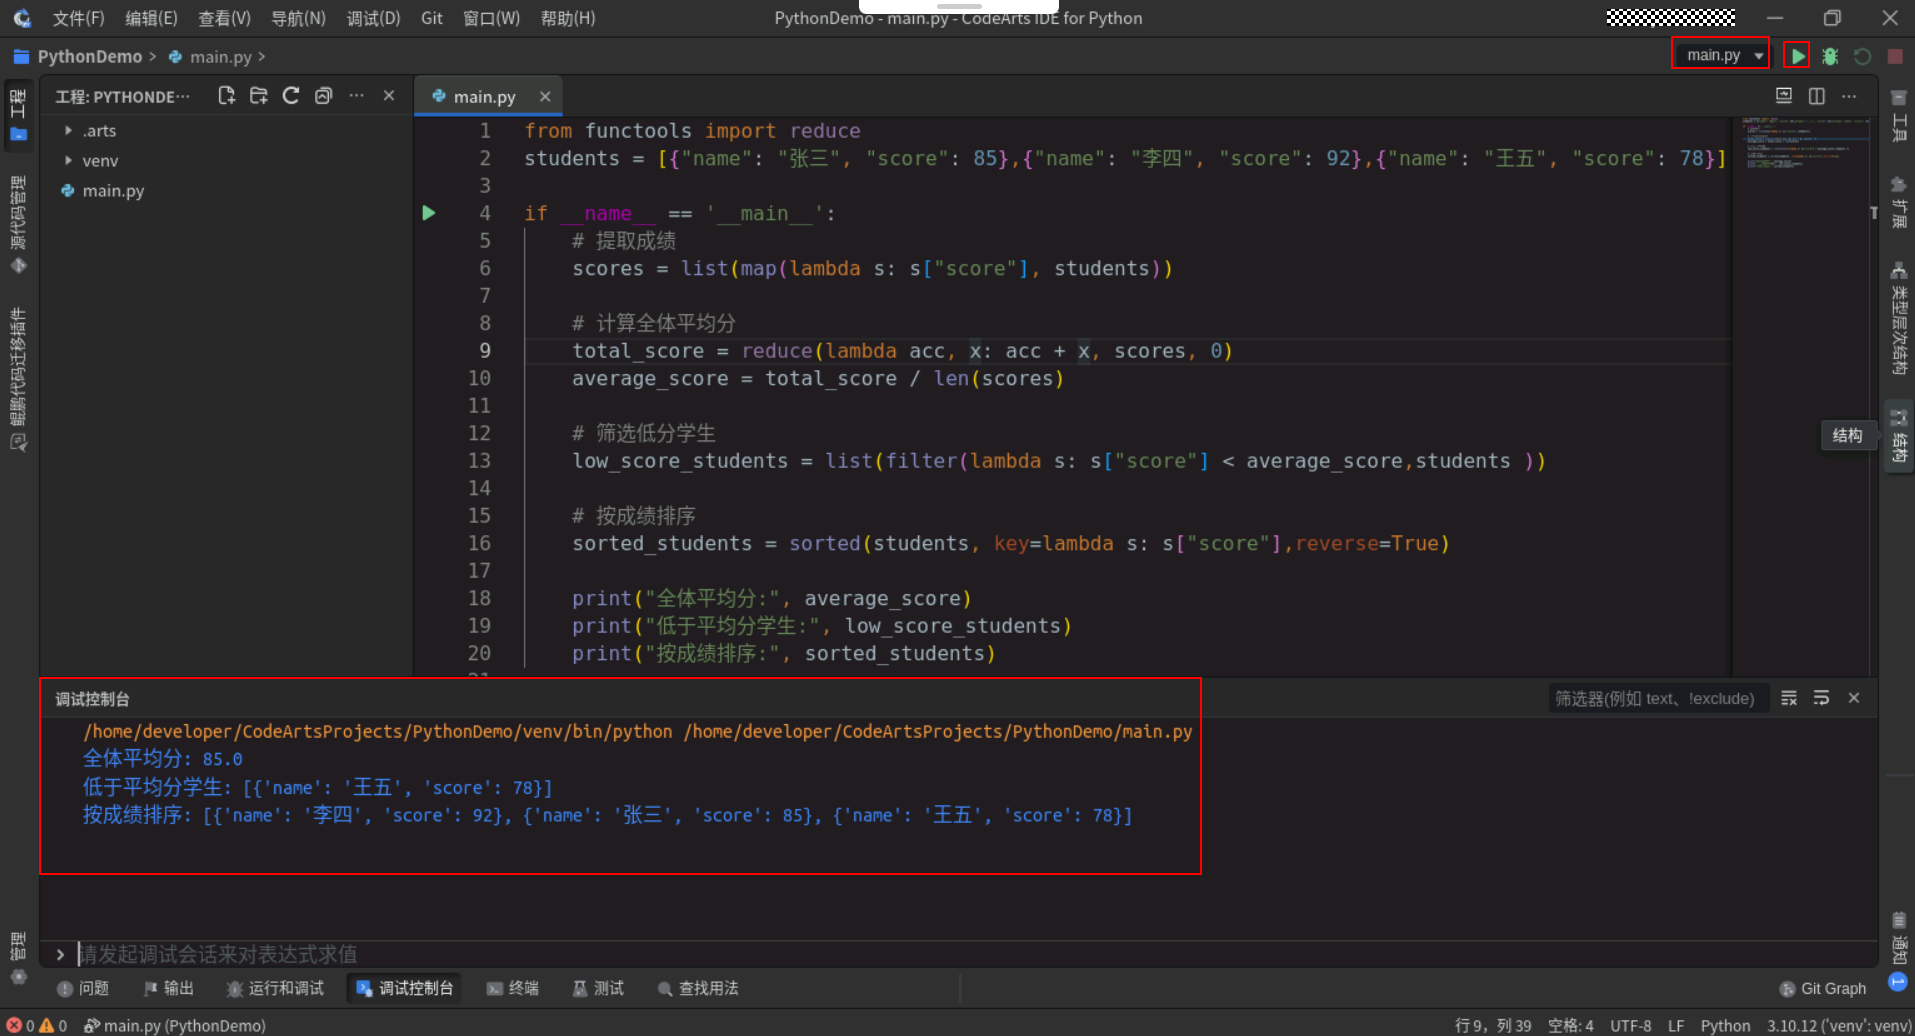Change file encoding UTF-8
The image size is (1915, 1036).
1631,1025
